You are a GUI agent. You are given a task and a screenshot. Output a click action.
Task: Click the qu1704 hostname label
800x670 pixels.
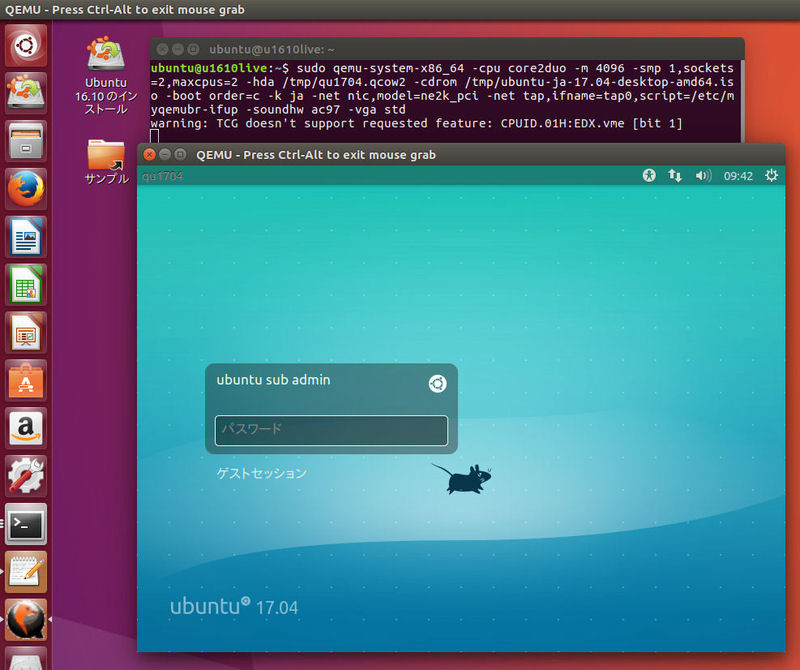[162, 177]
